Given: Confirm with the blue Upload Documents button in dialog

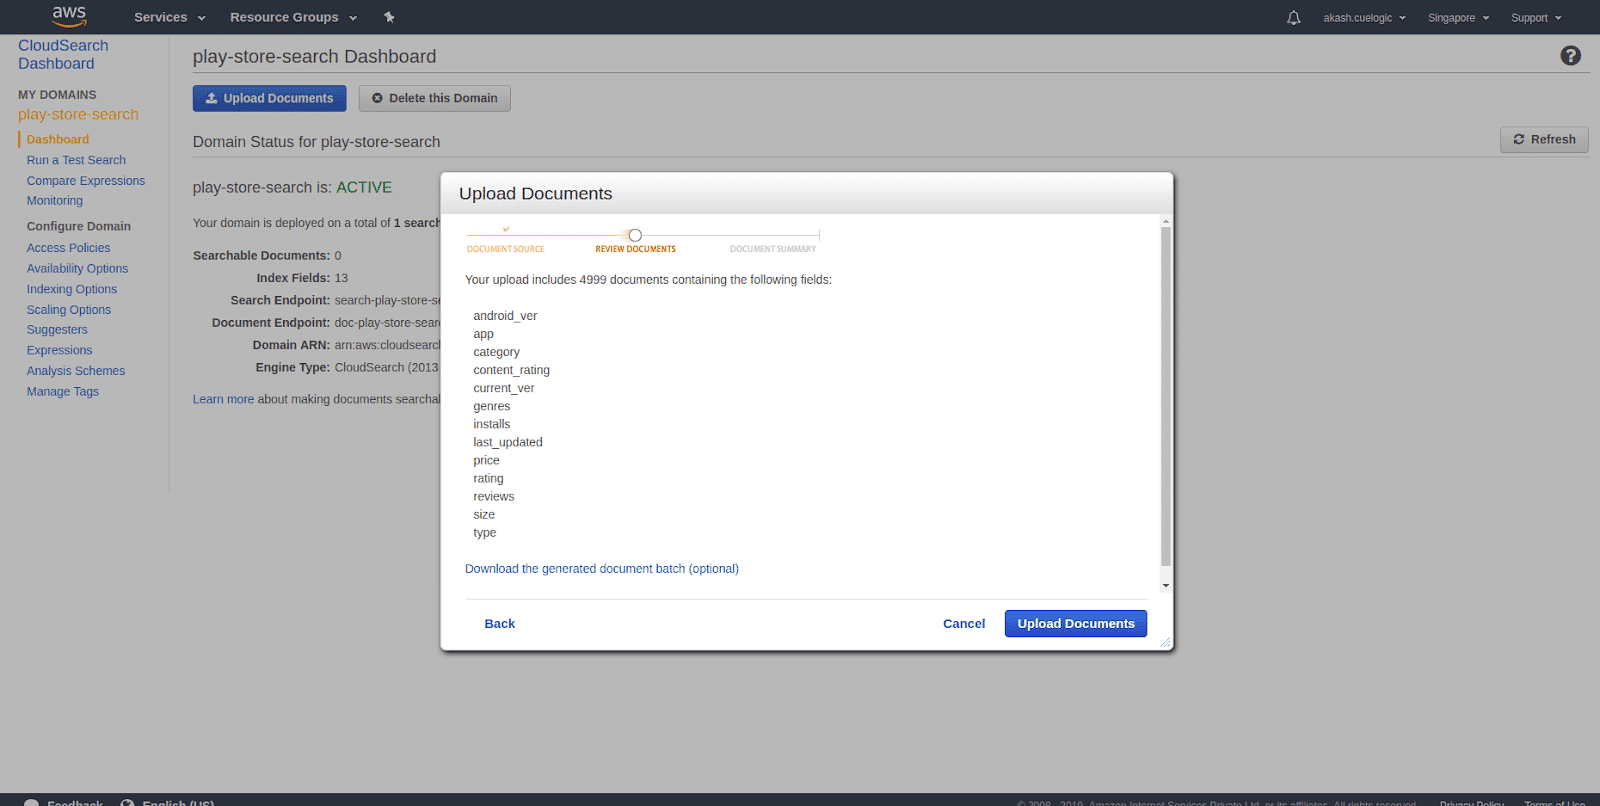Looking at the screenshot, I should [x=1075, y=624].
